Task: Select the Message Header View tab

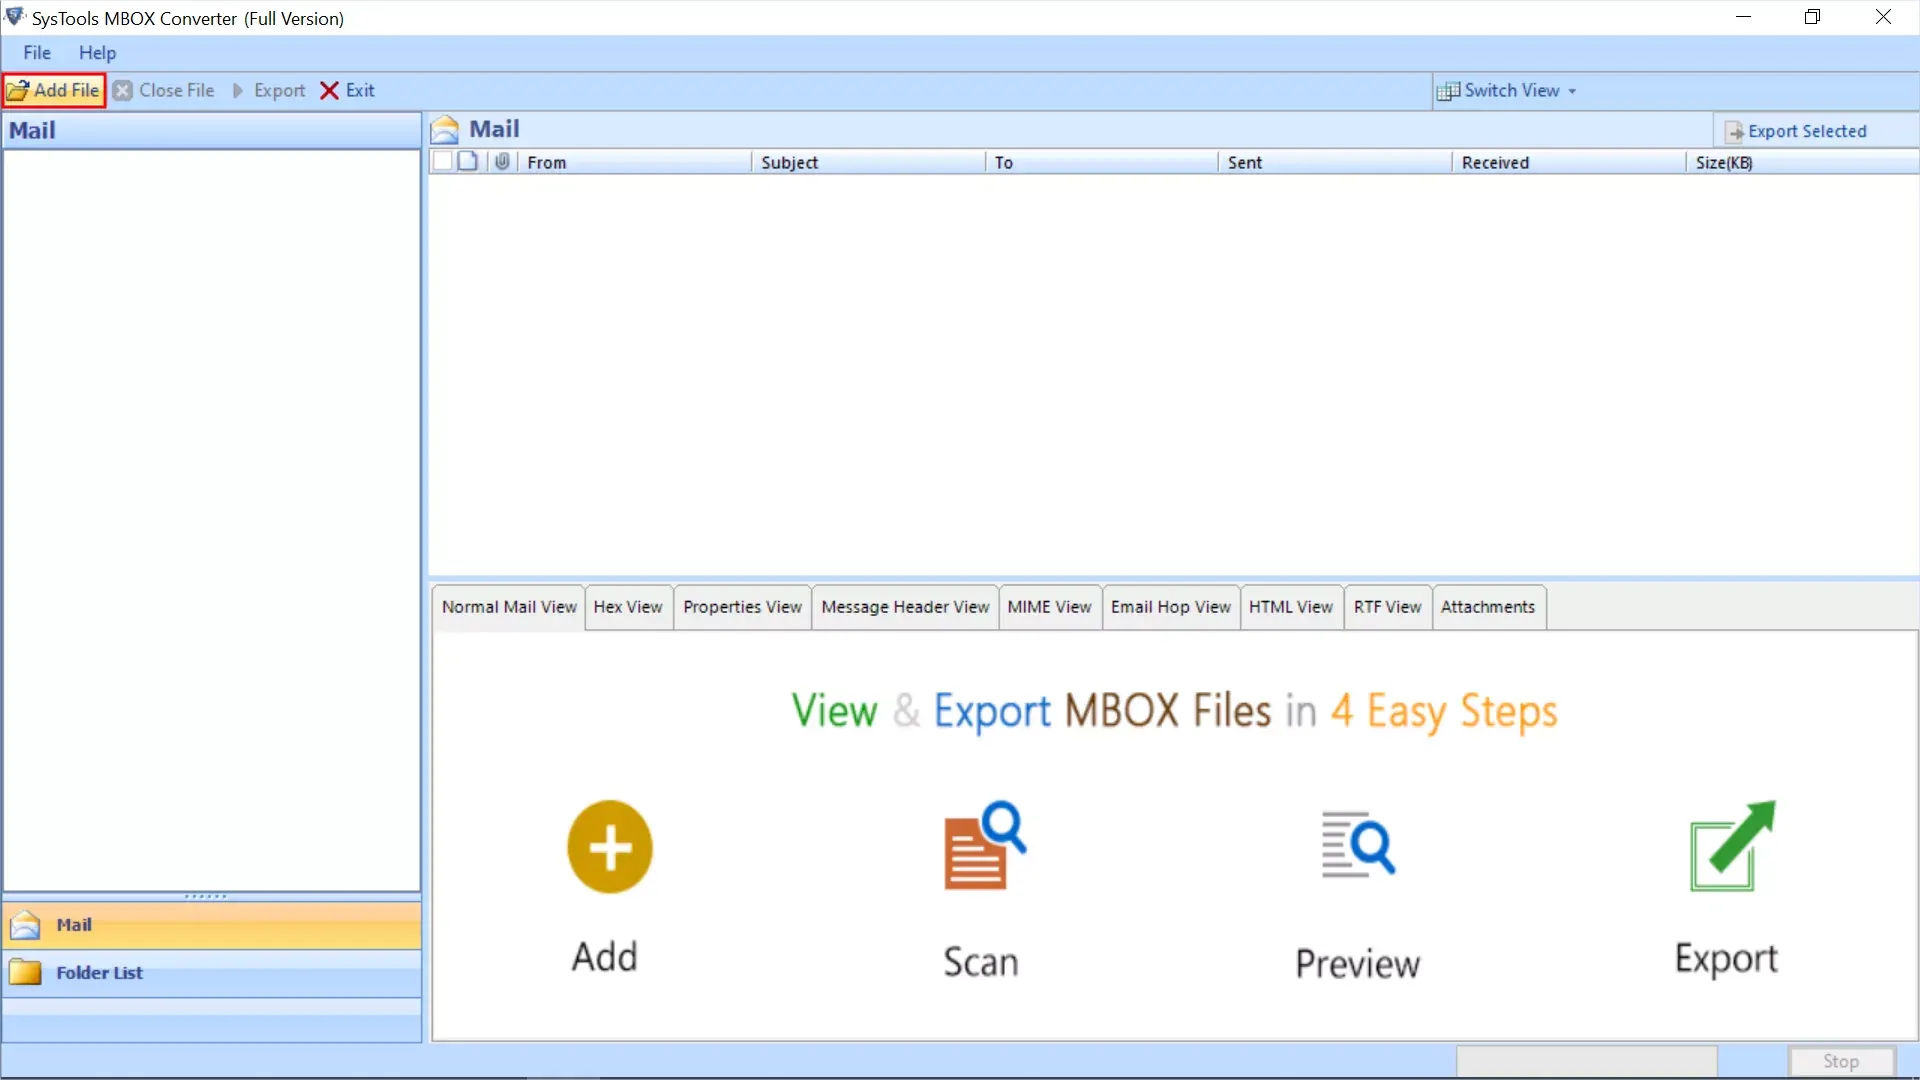Action: (905, 607)
